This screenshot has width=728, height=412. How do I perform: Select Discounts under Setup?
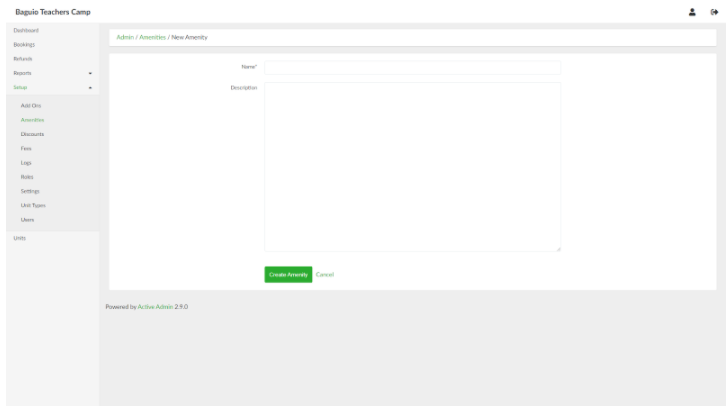click(33, 133)
